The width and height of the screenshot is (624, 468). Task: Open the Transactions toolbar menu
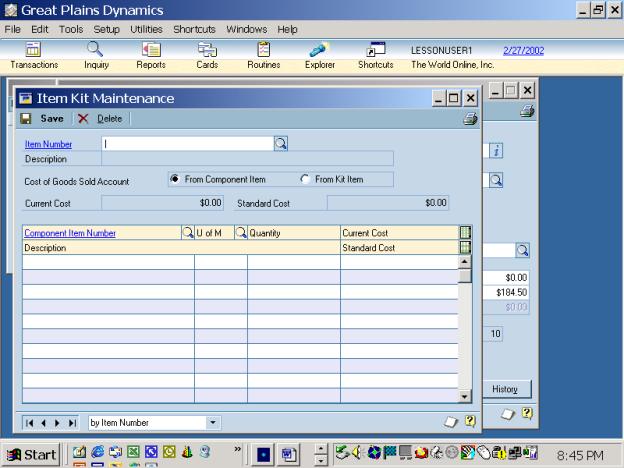point(34,56)
